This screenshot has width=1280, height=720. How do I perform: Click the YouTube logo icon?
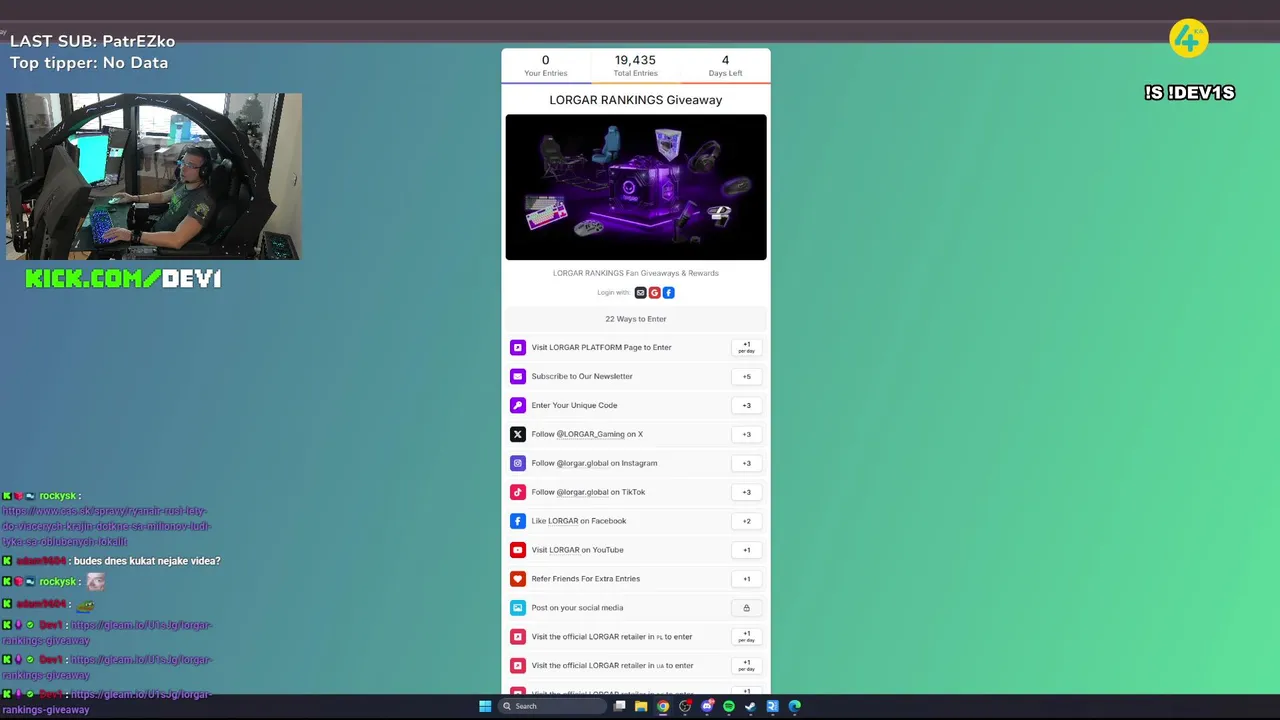point(518,550)
